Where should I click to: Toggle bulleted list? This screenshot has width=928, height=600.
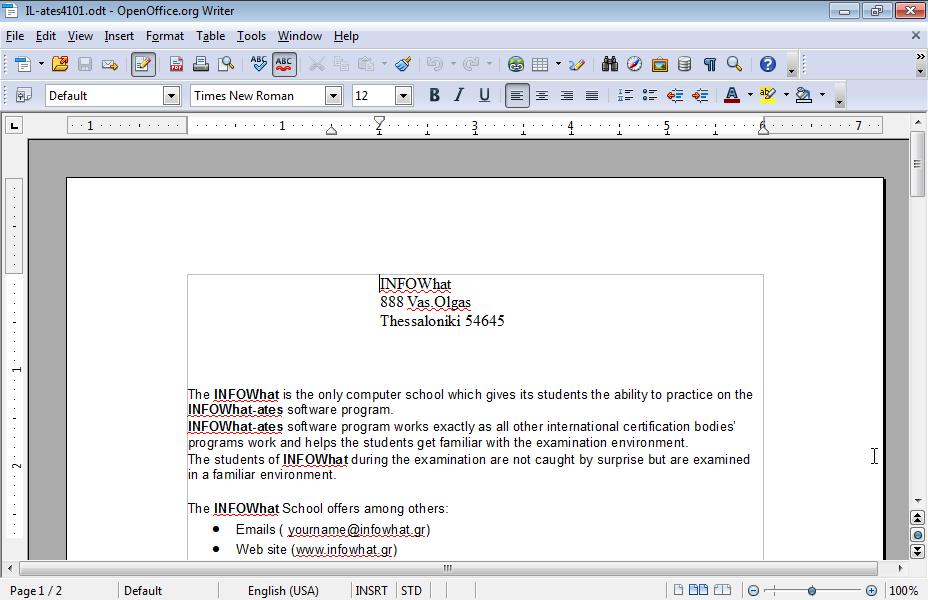(650, 95)
